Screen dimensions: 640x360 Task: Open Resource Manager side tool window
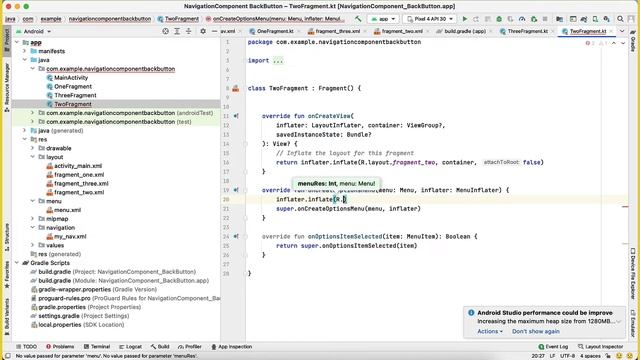[7, 87]
